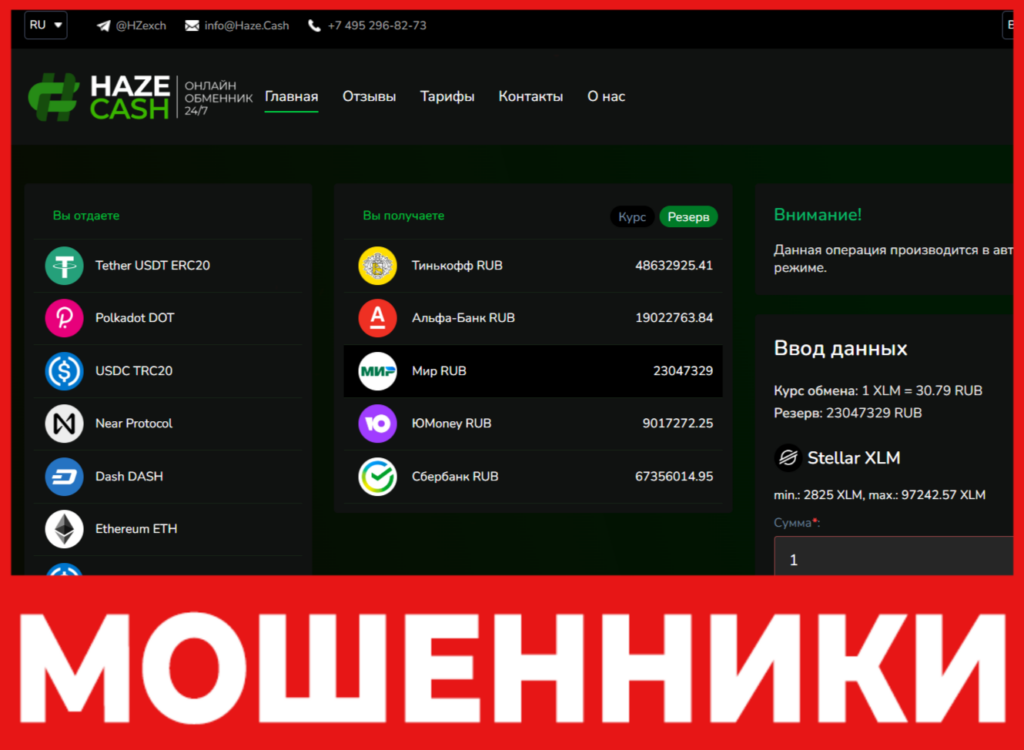Select the Сбербанк icon
This screenshot has width=1024, height=750.
pyautogui.click(x=377, y=476)
